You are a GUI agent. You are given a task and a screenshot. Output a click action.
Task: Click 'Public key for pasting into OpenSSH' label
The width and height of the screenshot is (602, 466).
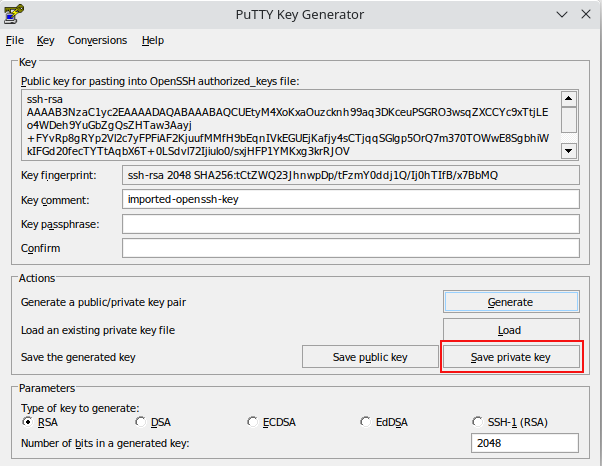tap(160, 81)
